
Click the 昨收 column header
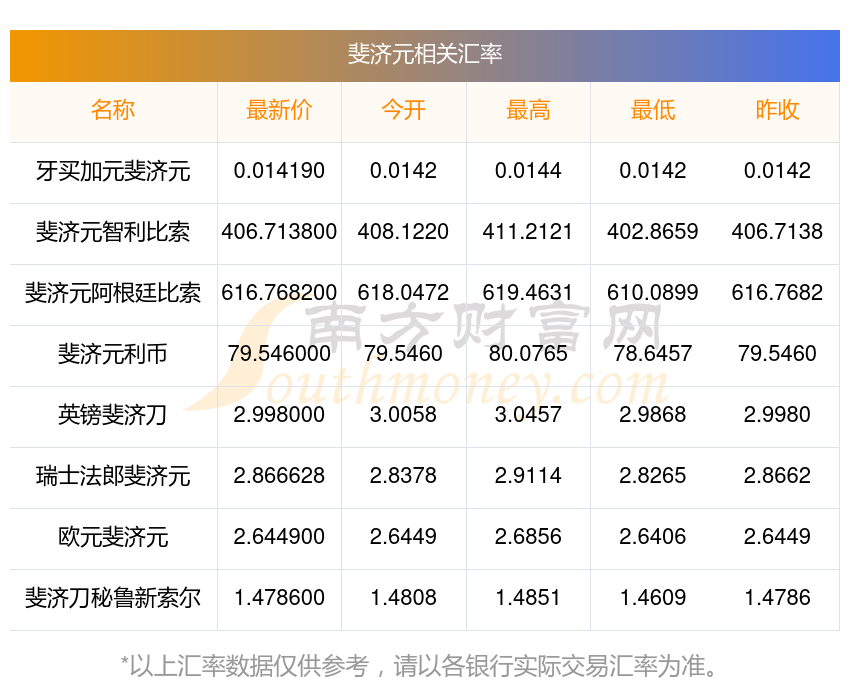[777, 110]
